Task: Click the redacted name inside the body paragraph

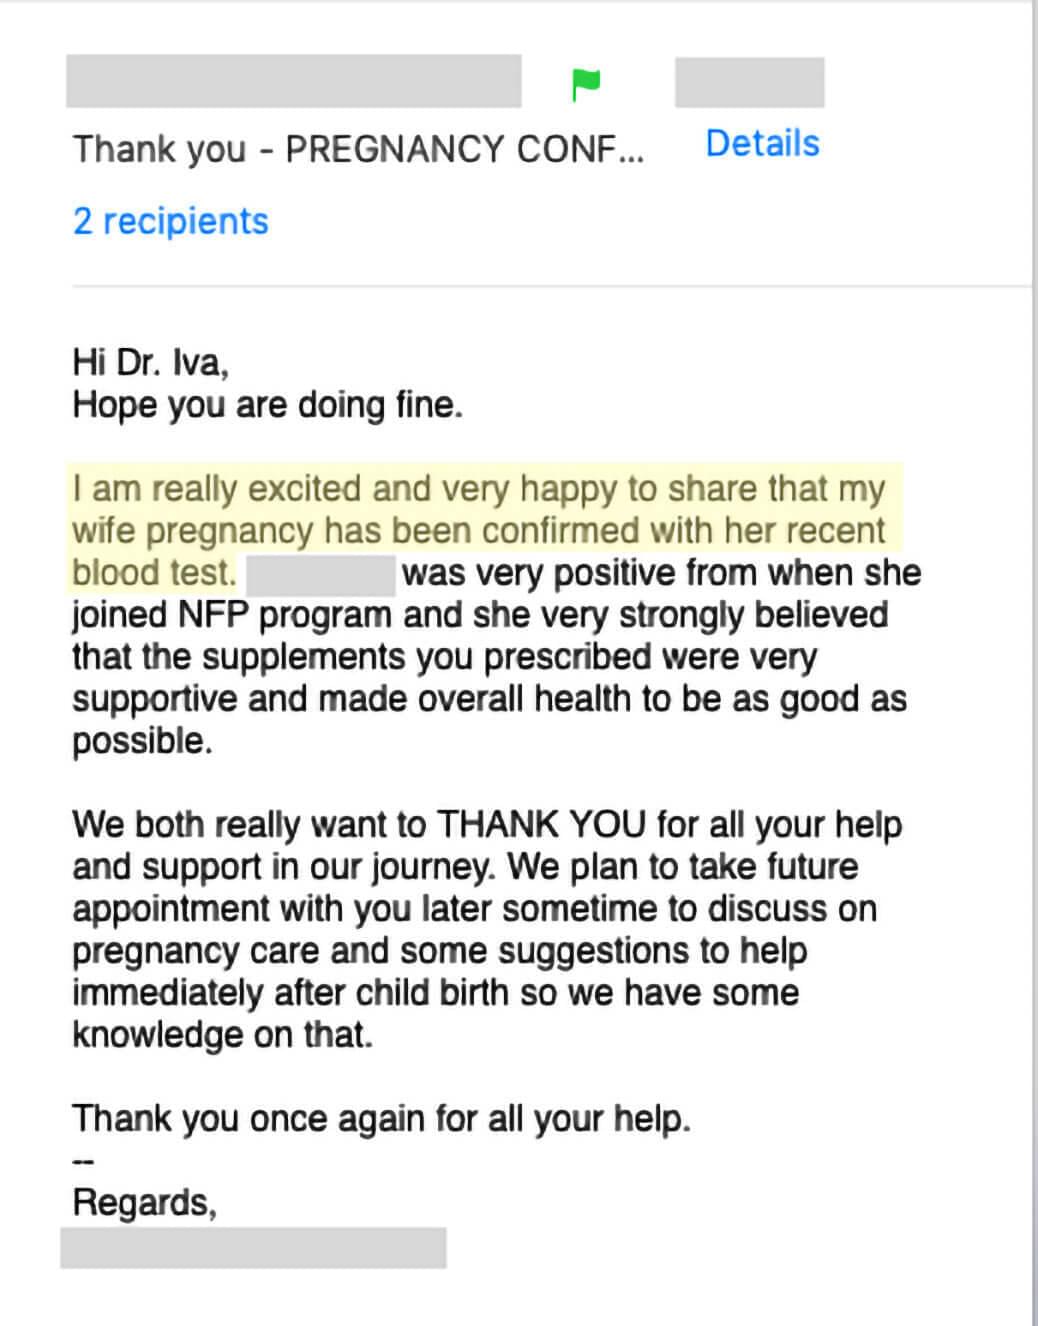Action: coord(320,574)
